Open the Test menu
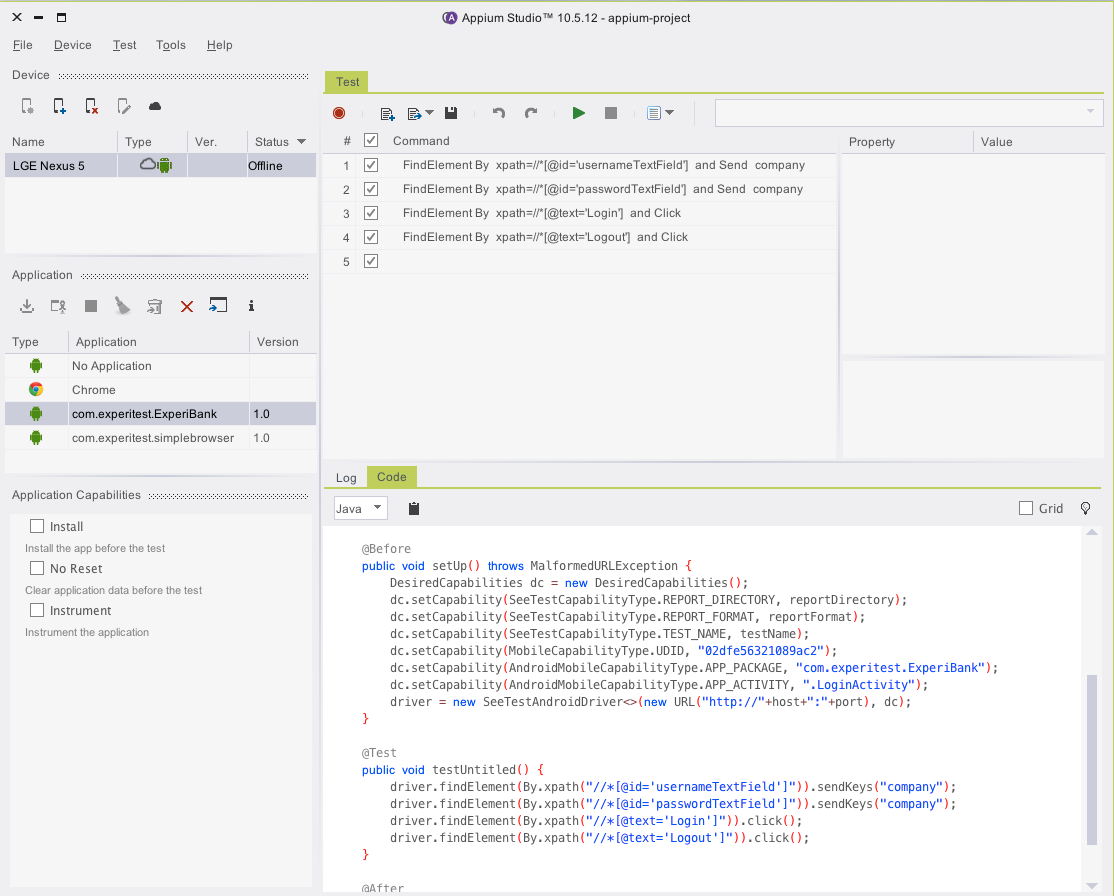This screenshot has height=896, width=1114. pos(124,45)
